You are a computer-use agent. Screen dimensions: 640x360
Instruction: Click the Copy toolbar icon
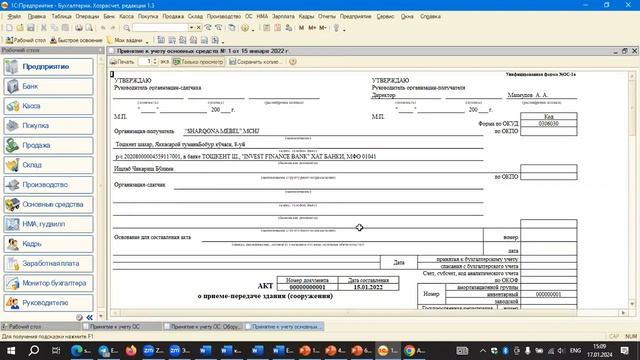pyautogui.click(x=54, y=28)
